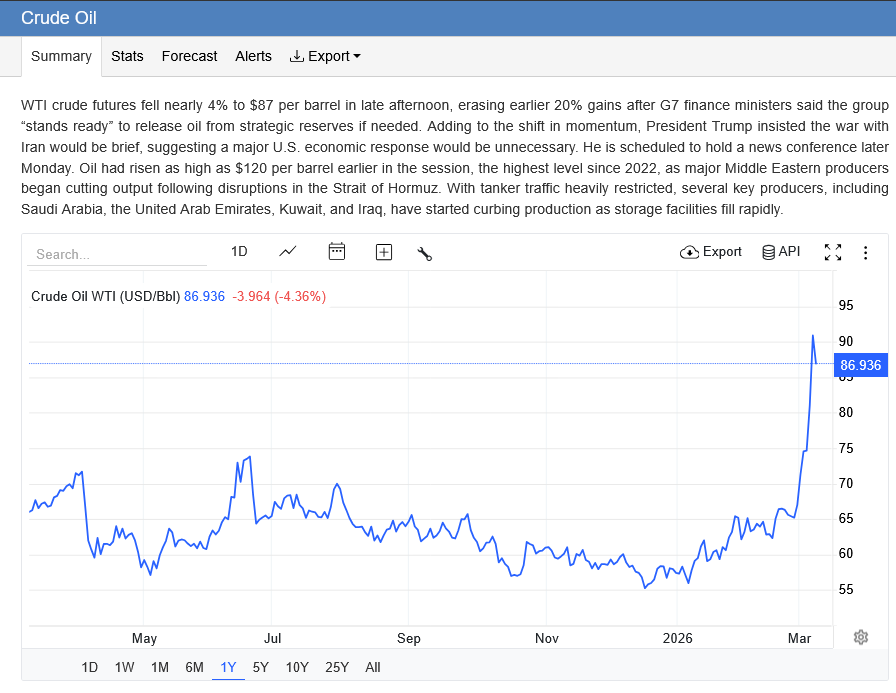Switch to the Stats tab

click(x=127, y=56)
